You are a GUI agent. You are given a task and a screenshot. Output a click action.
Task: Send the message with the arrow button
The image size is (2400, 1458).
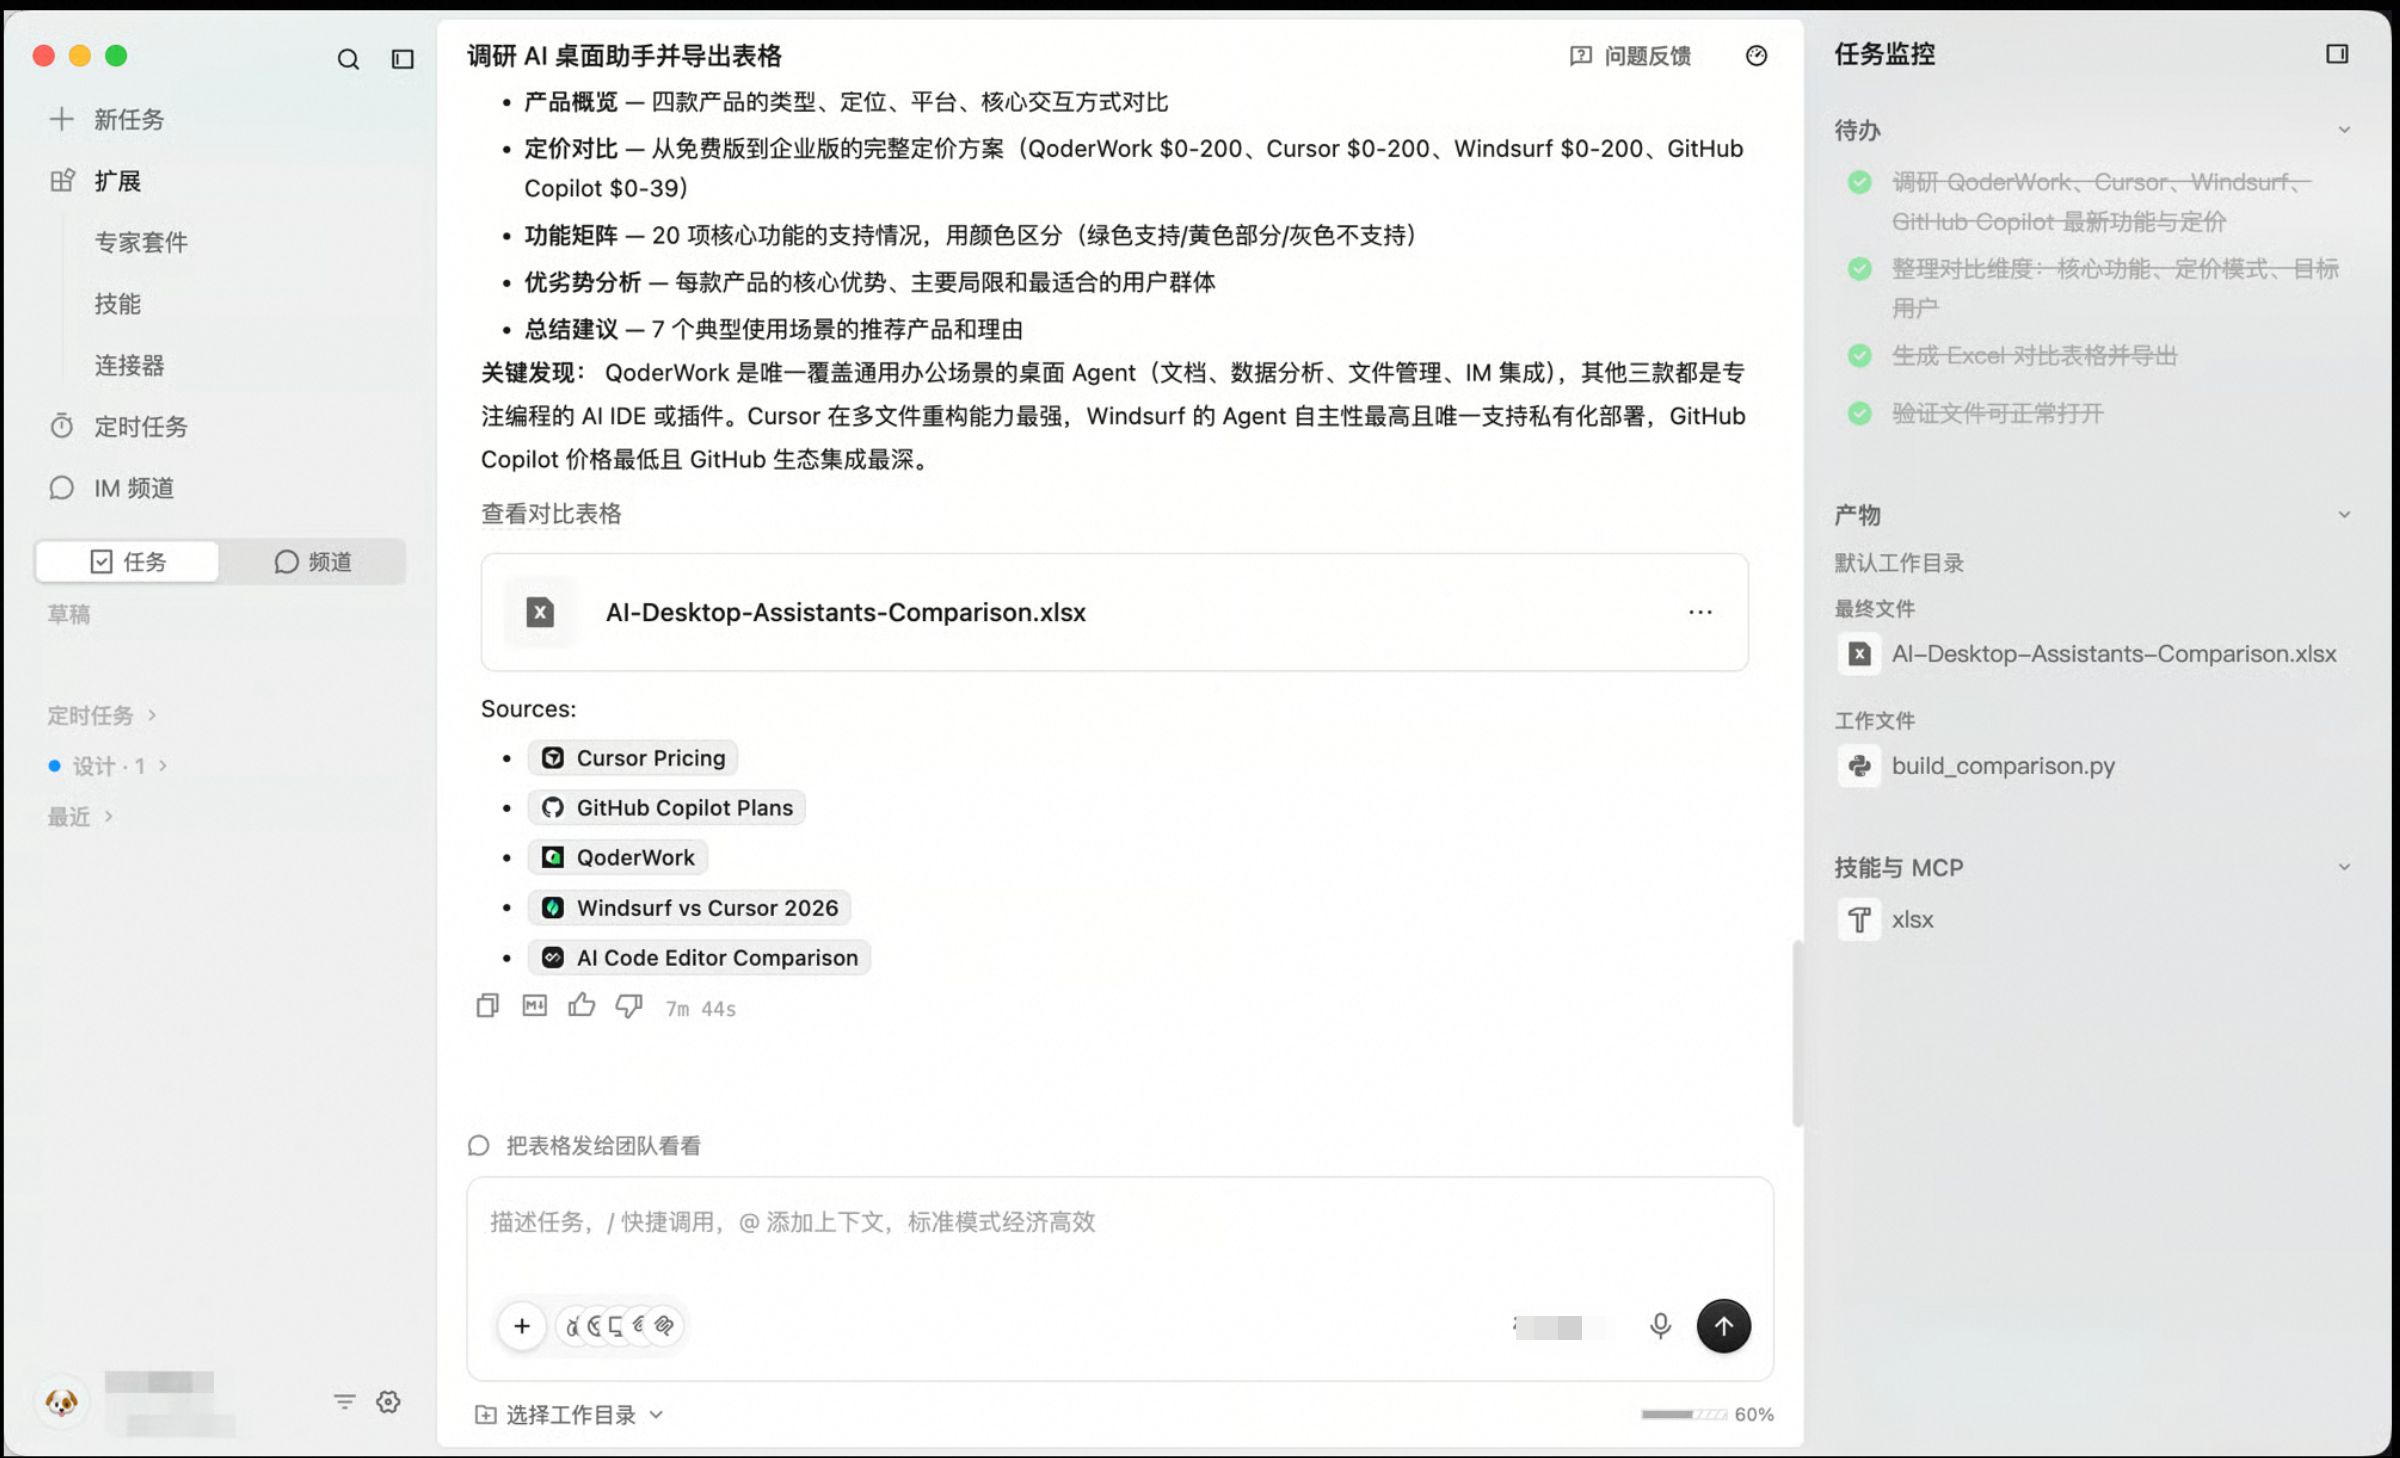[x=1724, y=1326]
